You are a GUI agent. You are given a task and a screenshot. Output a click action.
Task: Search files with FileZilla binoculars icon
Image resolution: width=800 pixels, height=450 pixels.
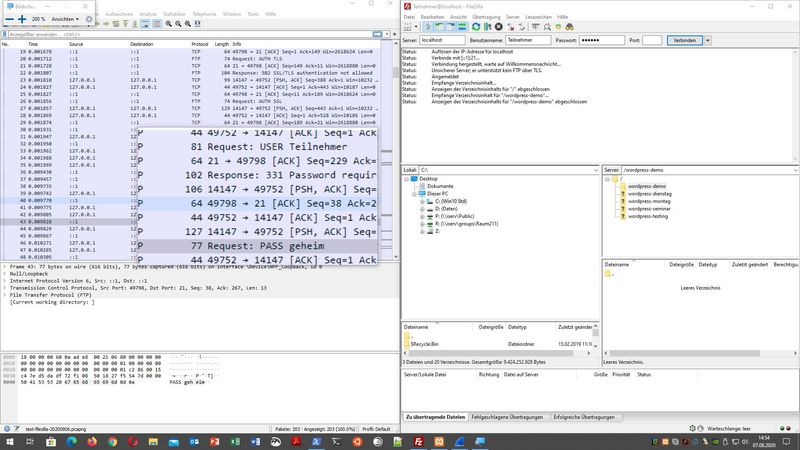[569, 27]
